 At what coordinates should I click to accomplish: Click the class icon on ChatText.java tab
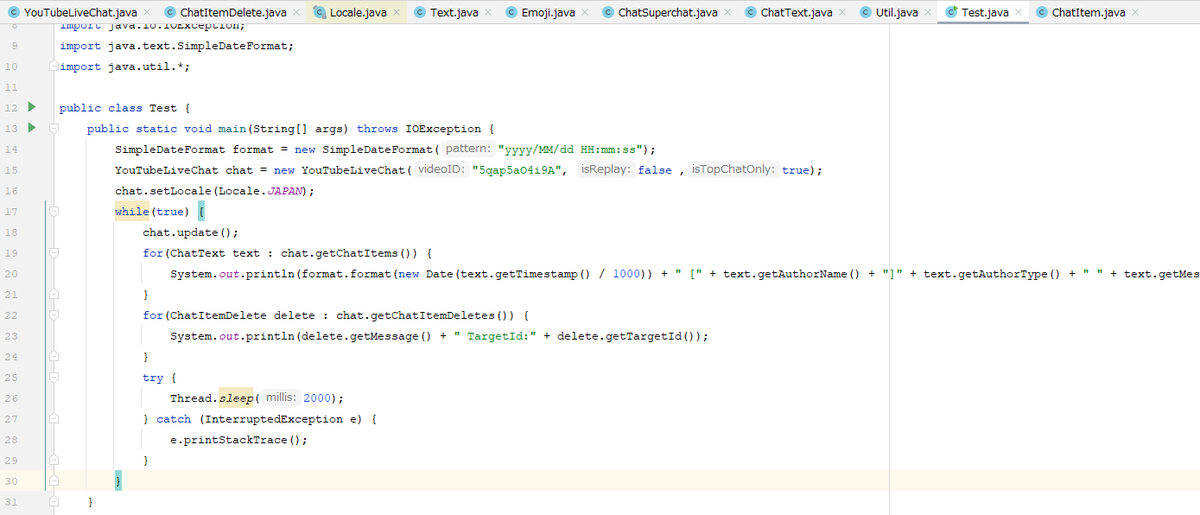point(751,12)
